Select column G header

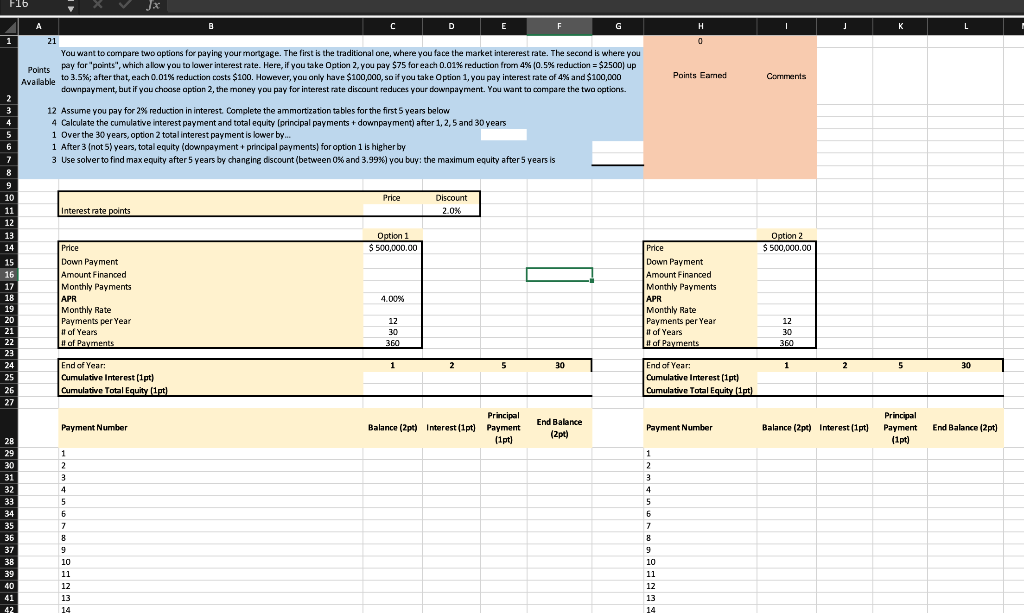coord(618,27)
